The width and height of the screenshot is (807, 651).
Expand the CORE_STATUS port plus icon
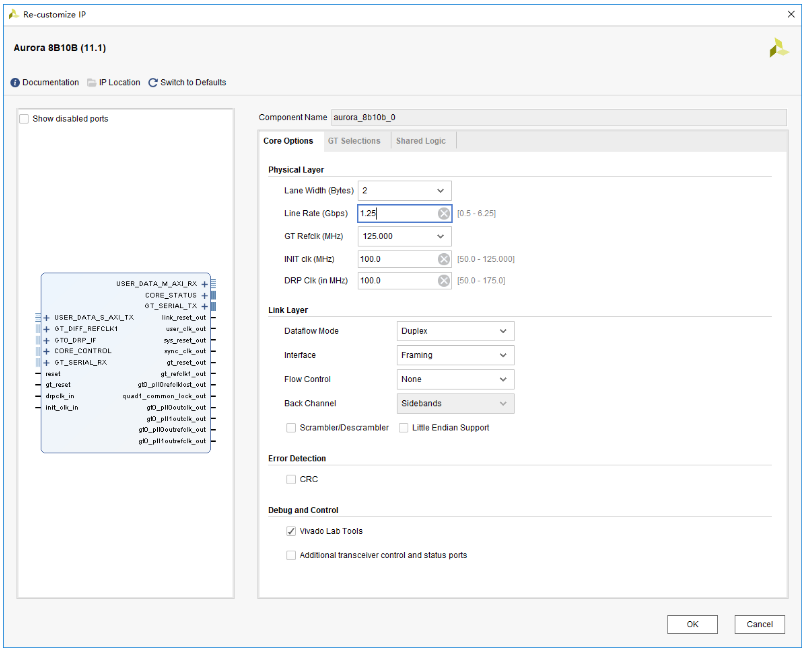[204, 296]
